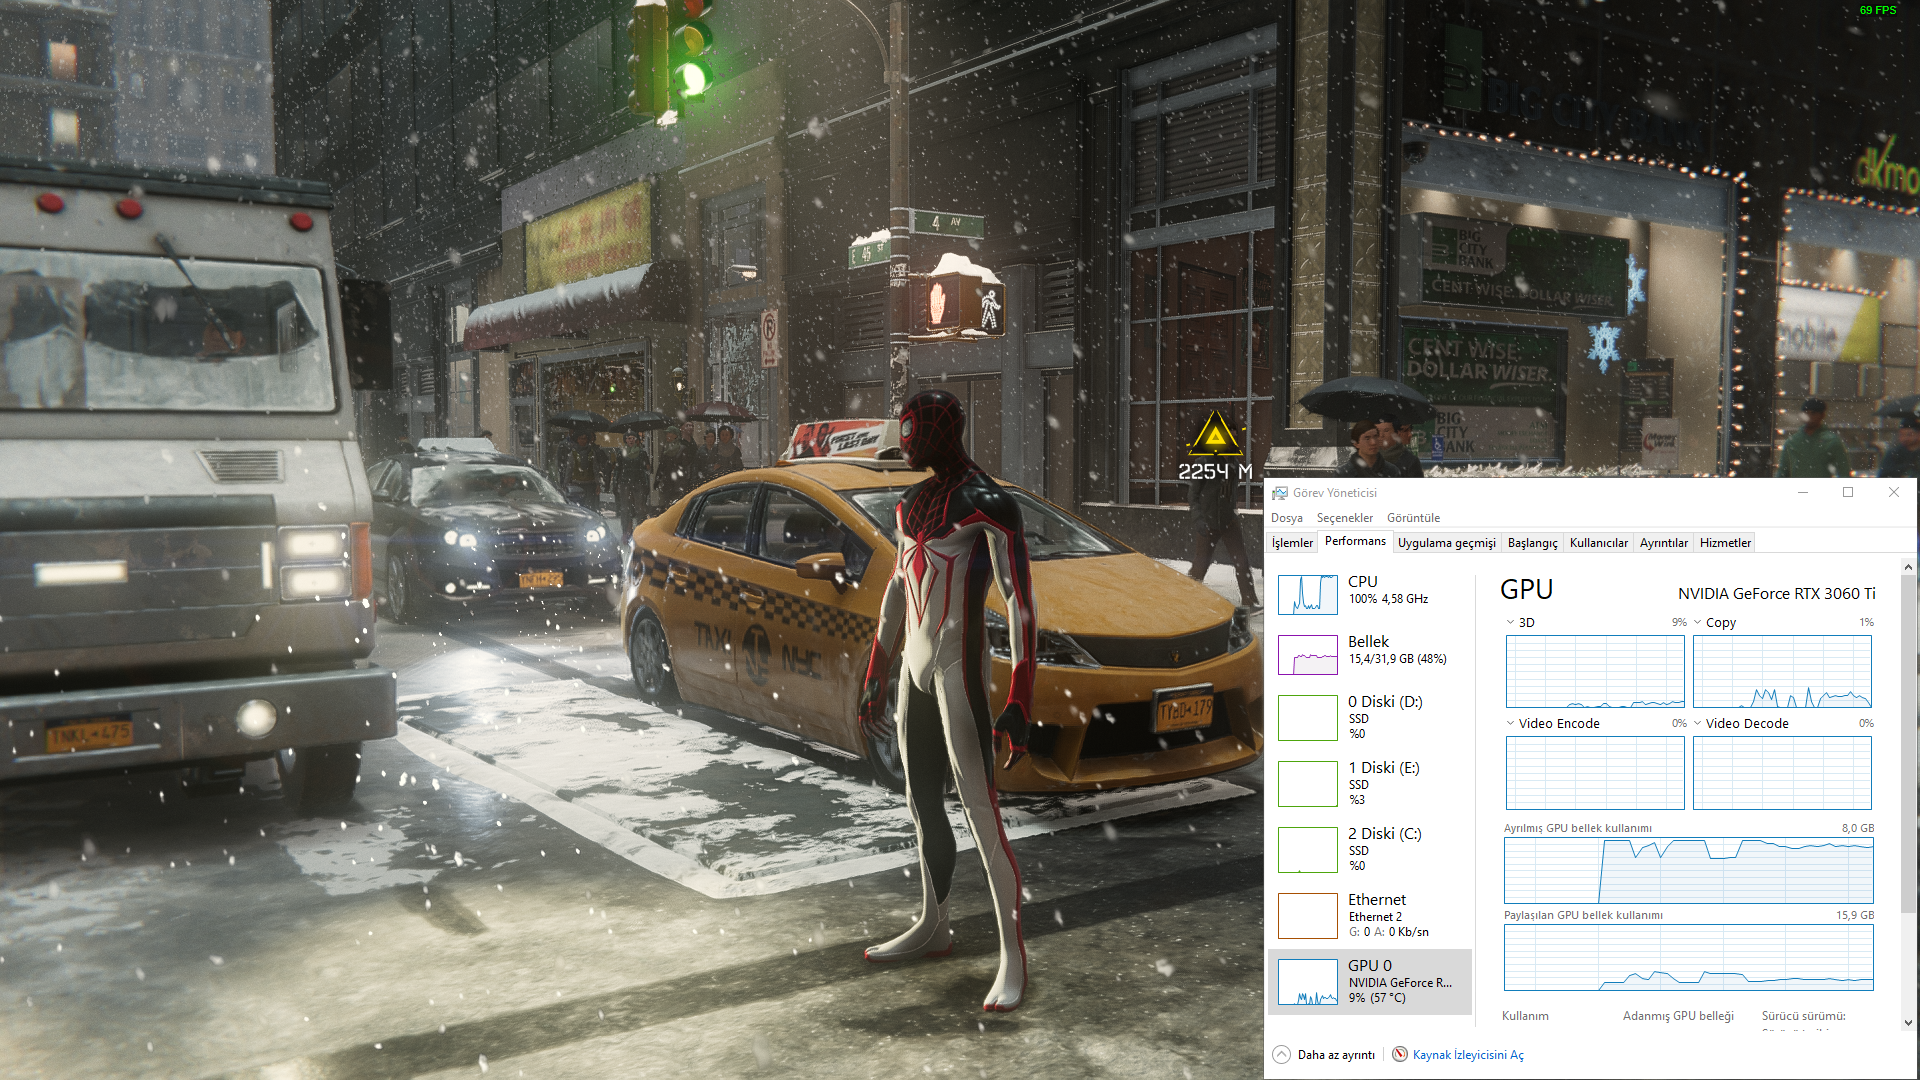Switch to the Ayrıntılar tab
1920x1080 pixels.
pyautogui.click(x=1663, y=543)
